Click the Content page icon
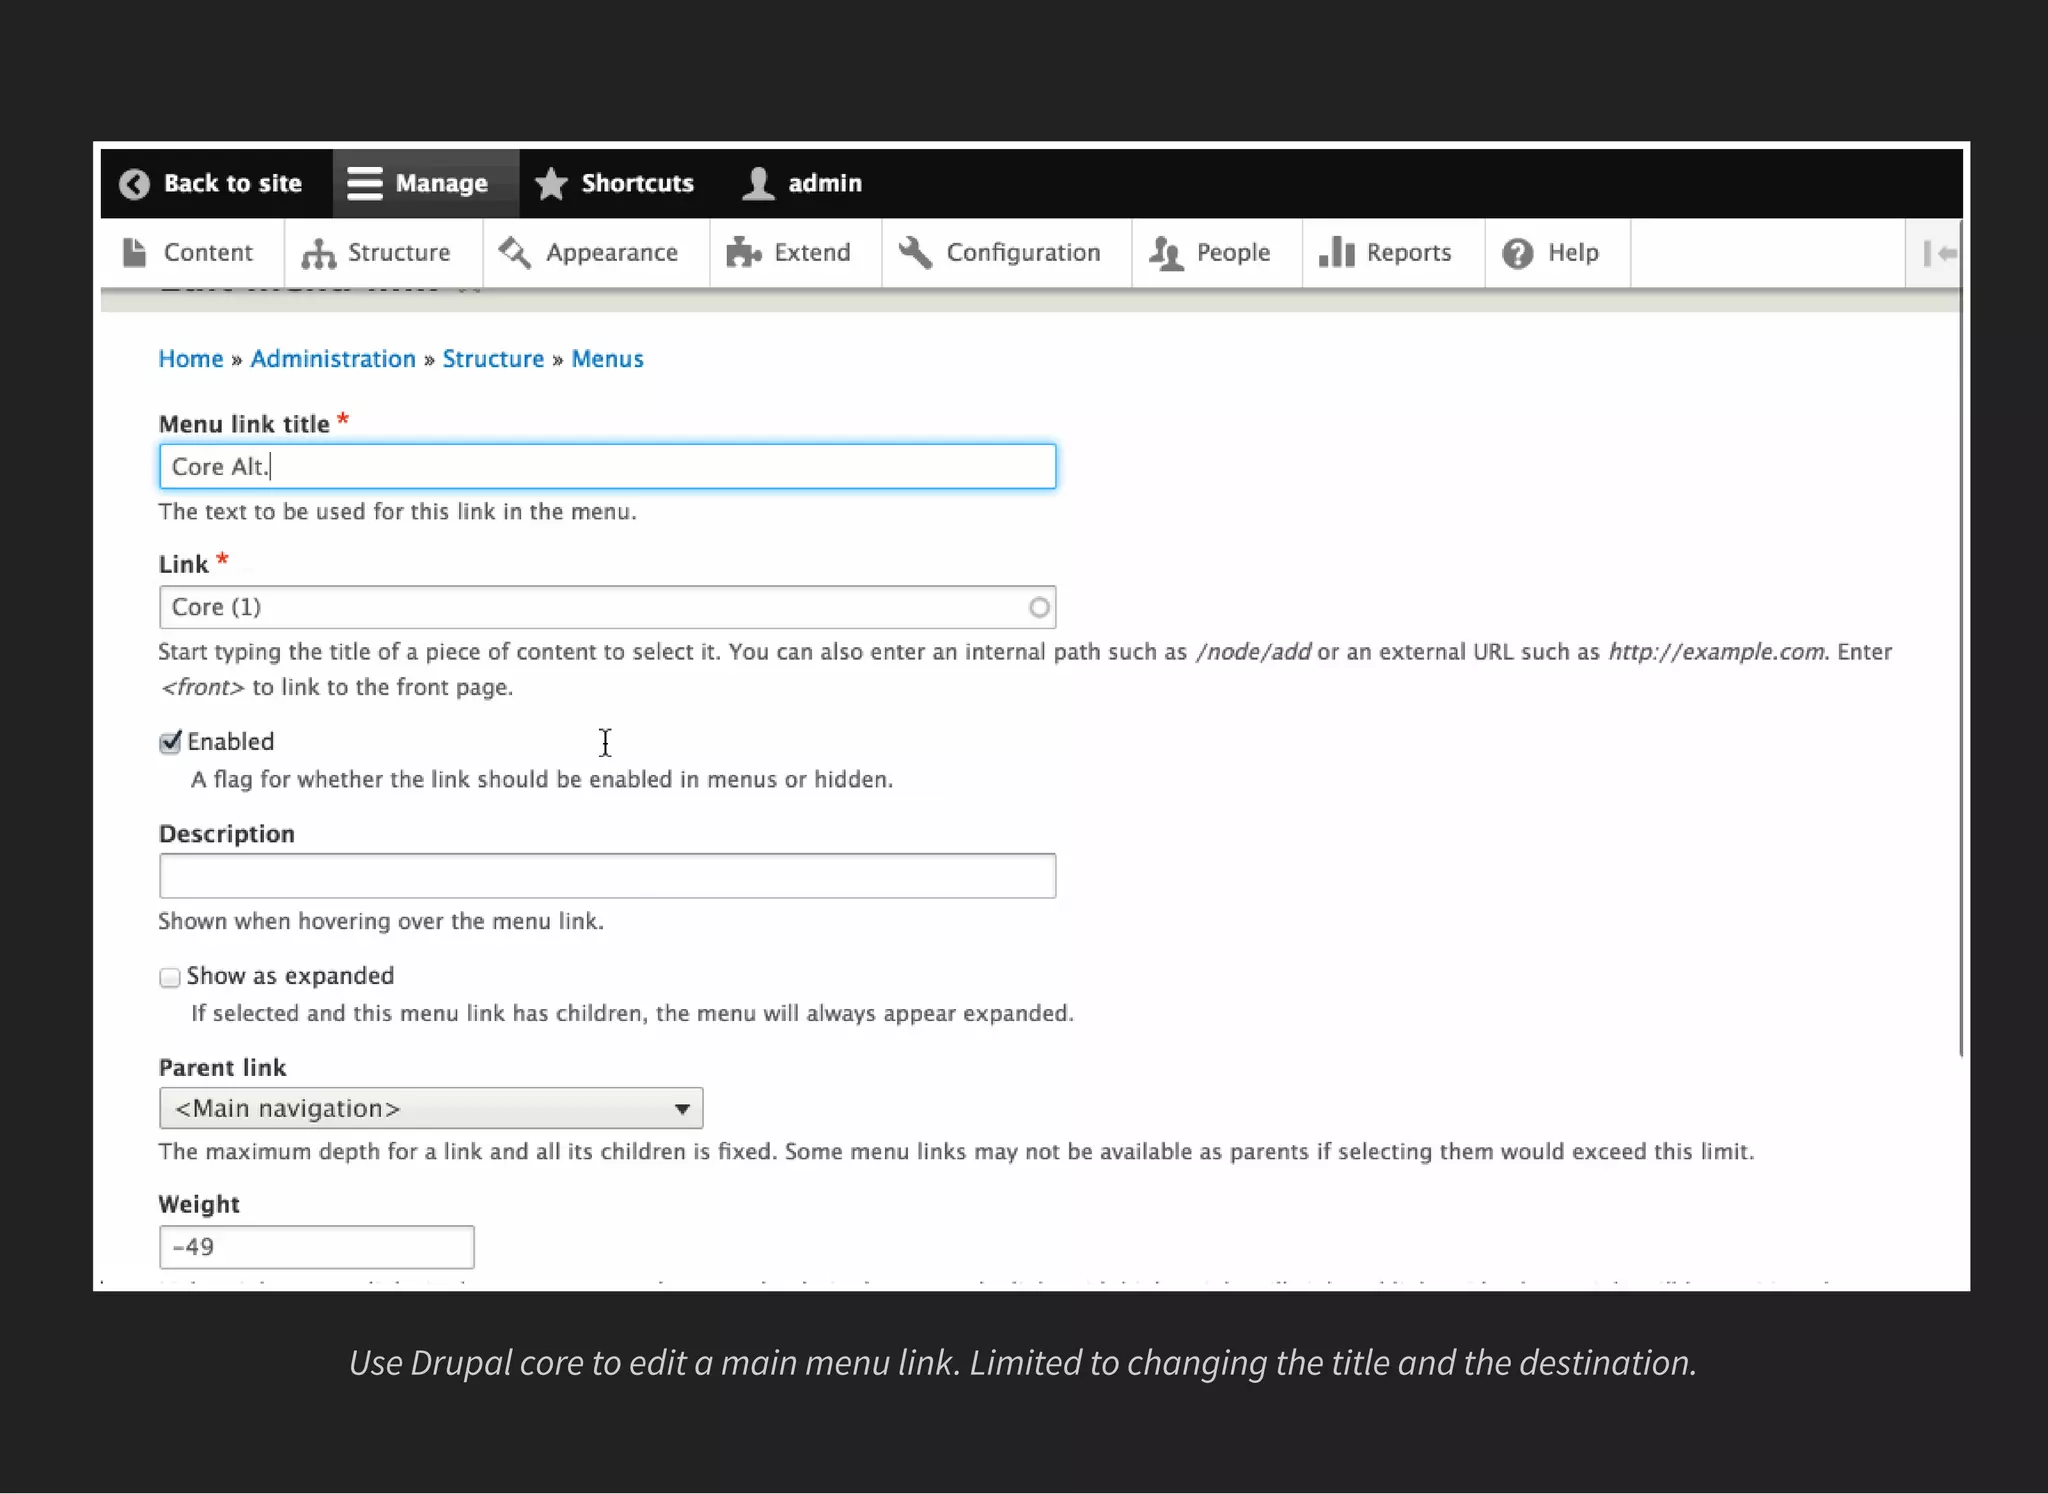This screenshot has height=1494, width=2048. point(134,252)
